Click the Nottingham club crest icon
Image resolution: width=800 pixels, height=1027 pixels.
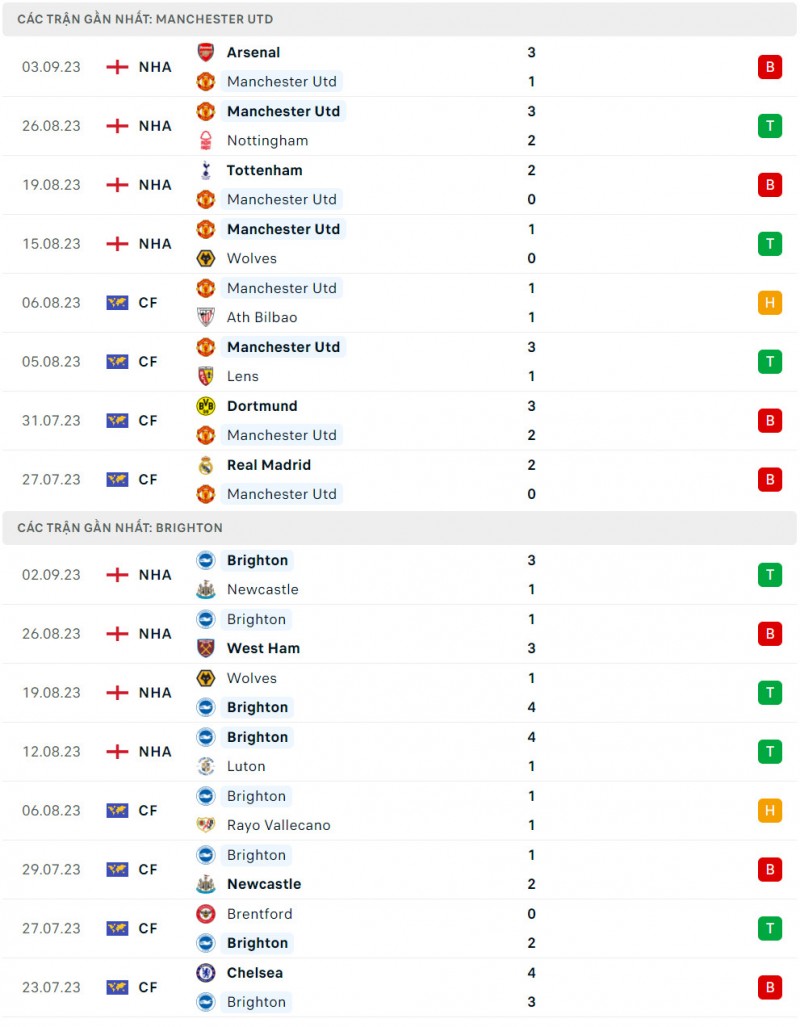click(x=205, y=141)
